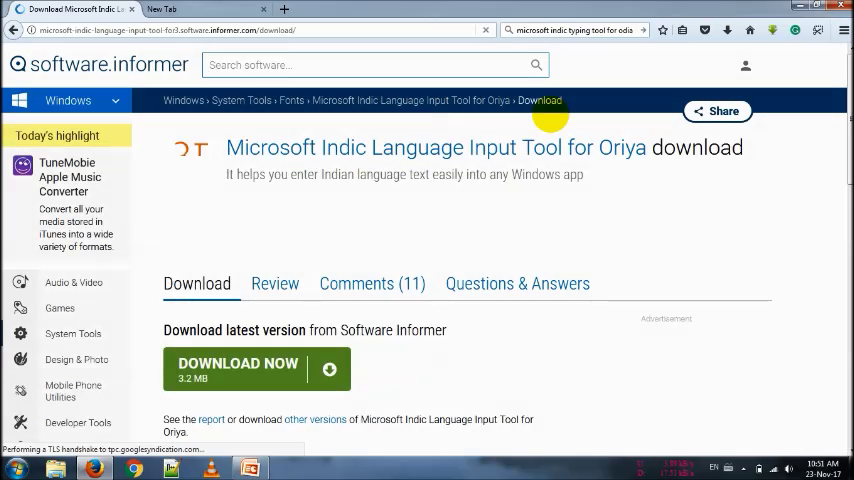This screenshot has height=480, width=854.
Task: Open Mobile Phone Utilities category icon
Action: point(21,391)
